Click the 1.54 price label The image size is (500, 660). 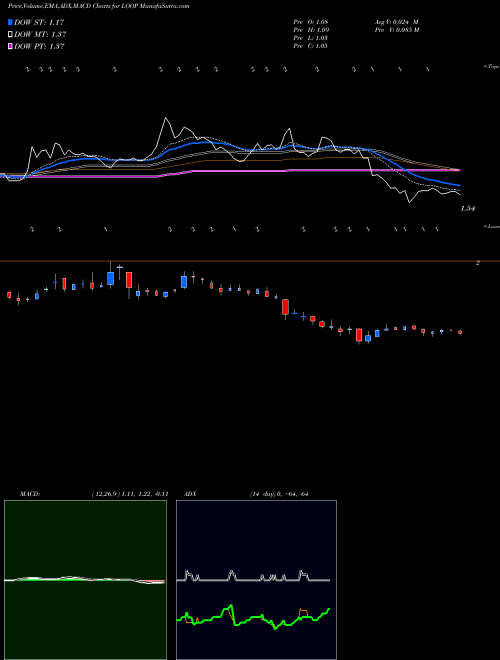point(468,208)
